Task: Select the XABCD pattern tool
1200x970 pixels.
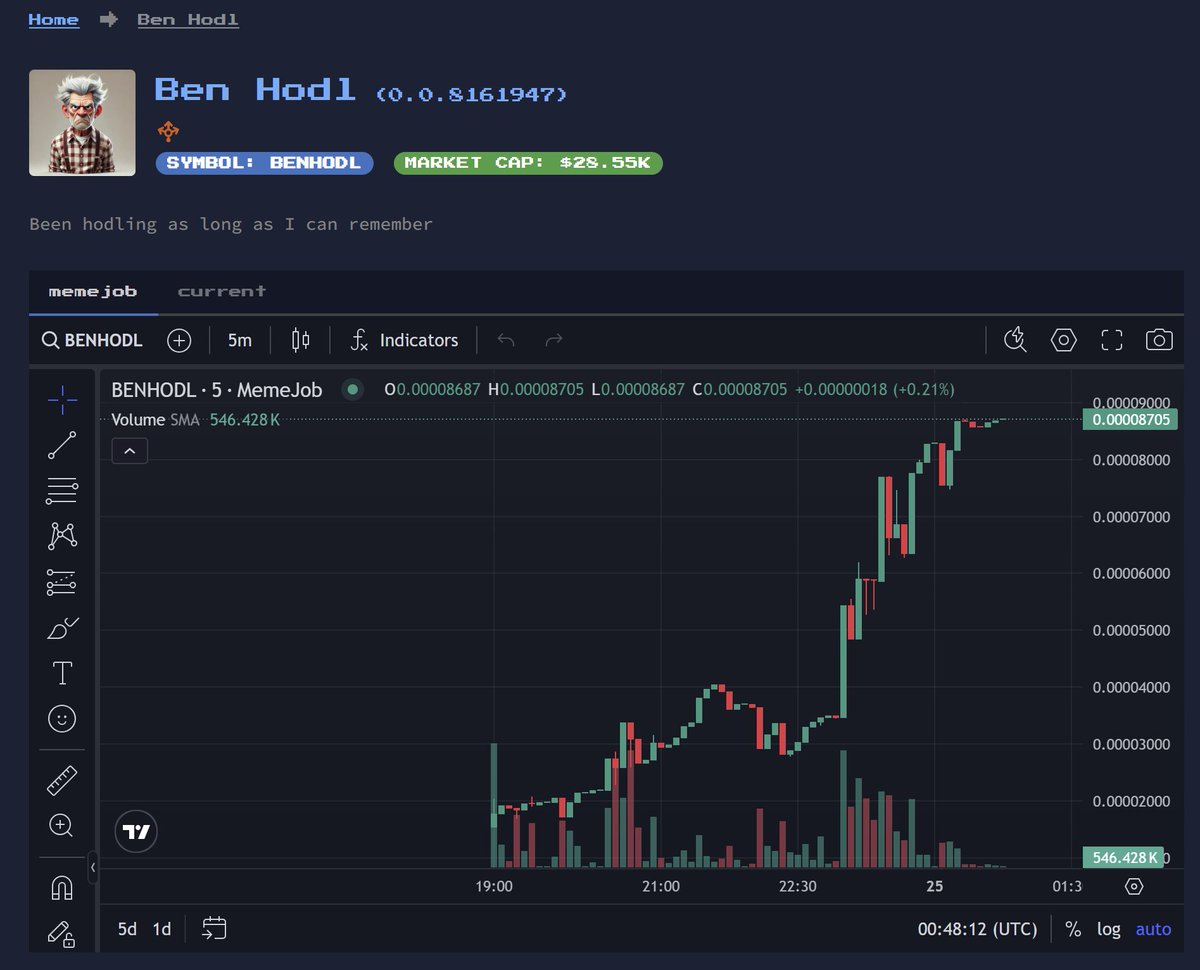Action: point(62,536)
